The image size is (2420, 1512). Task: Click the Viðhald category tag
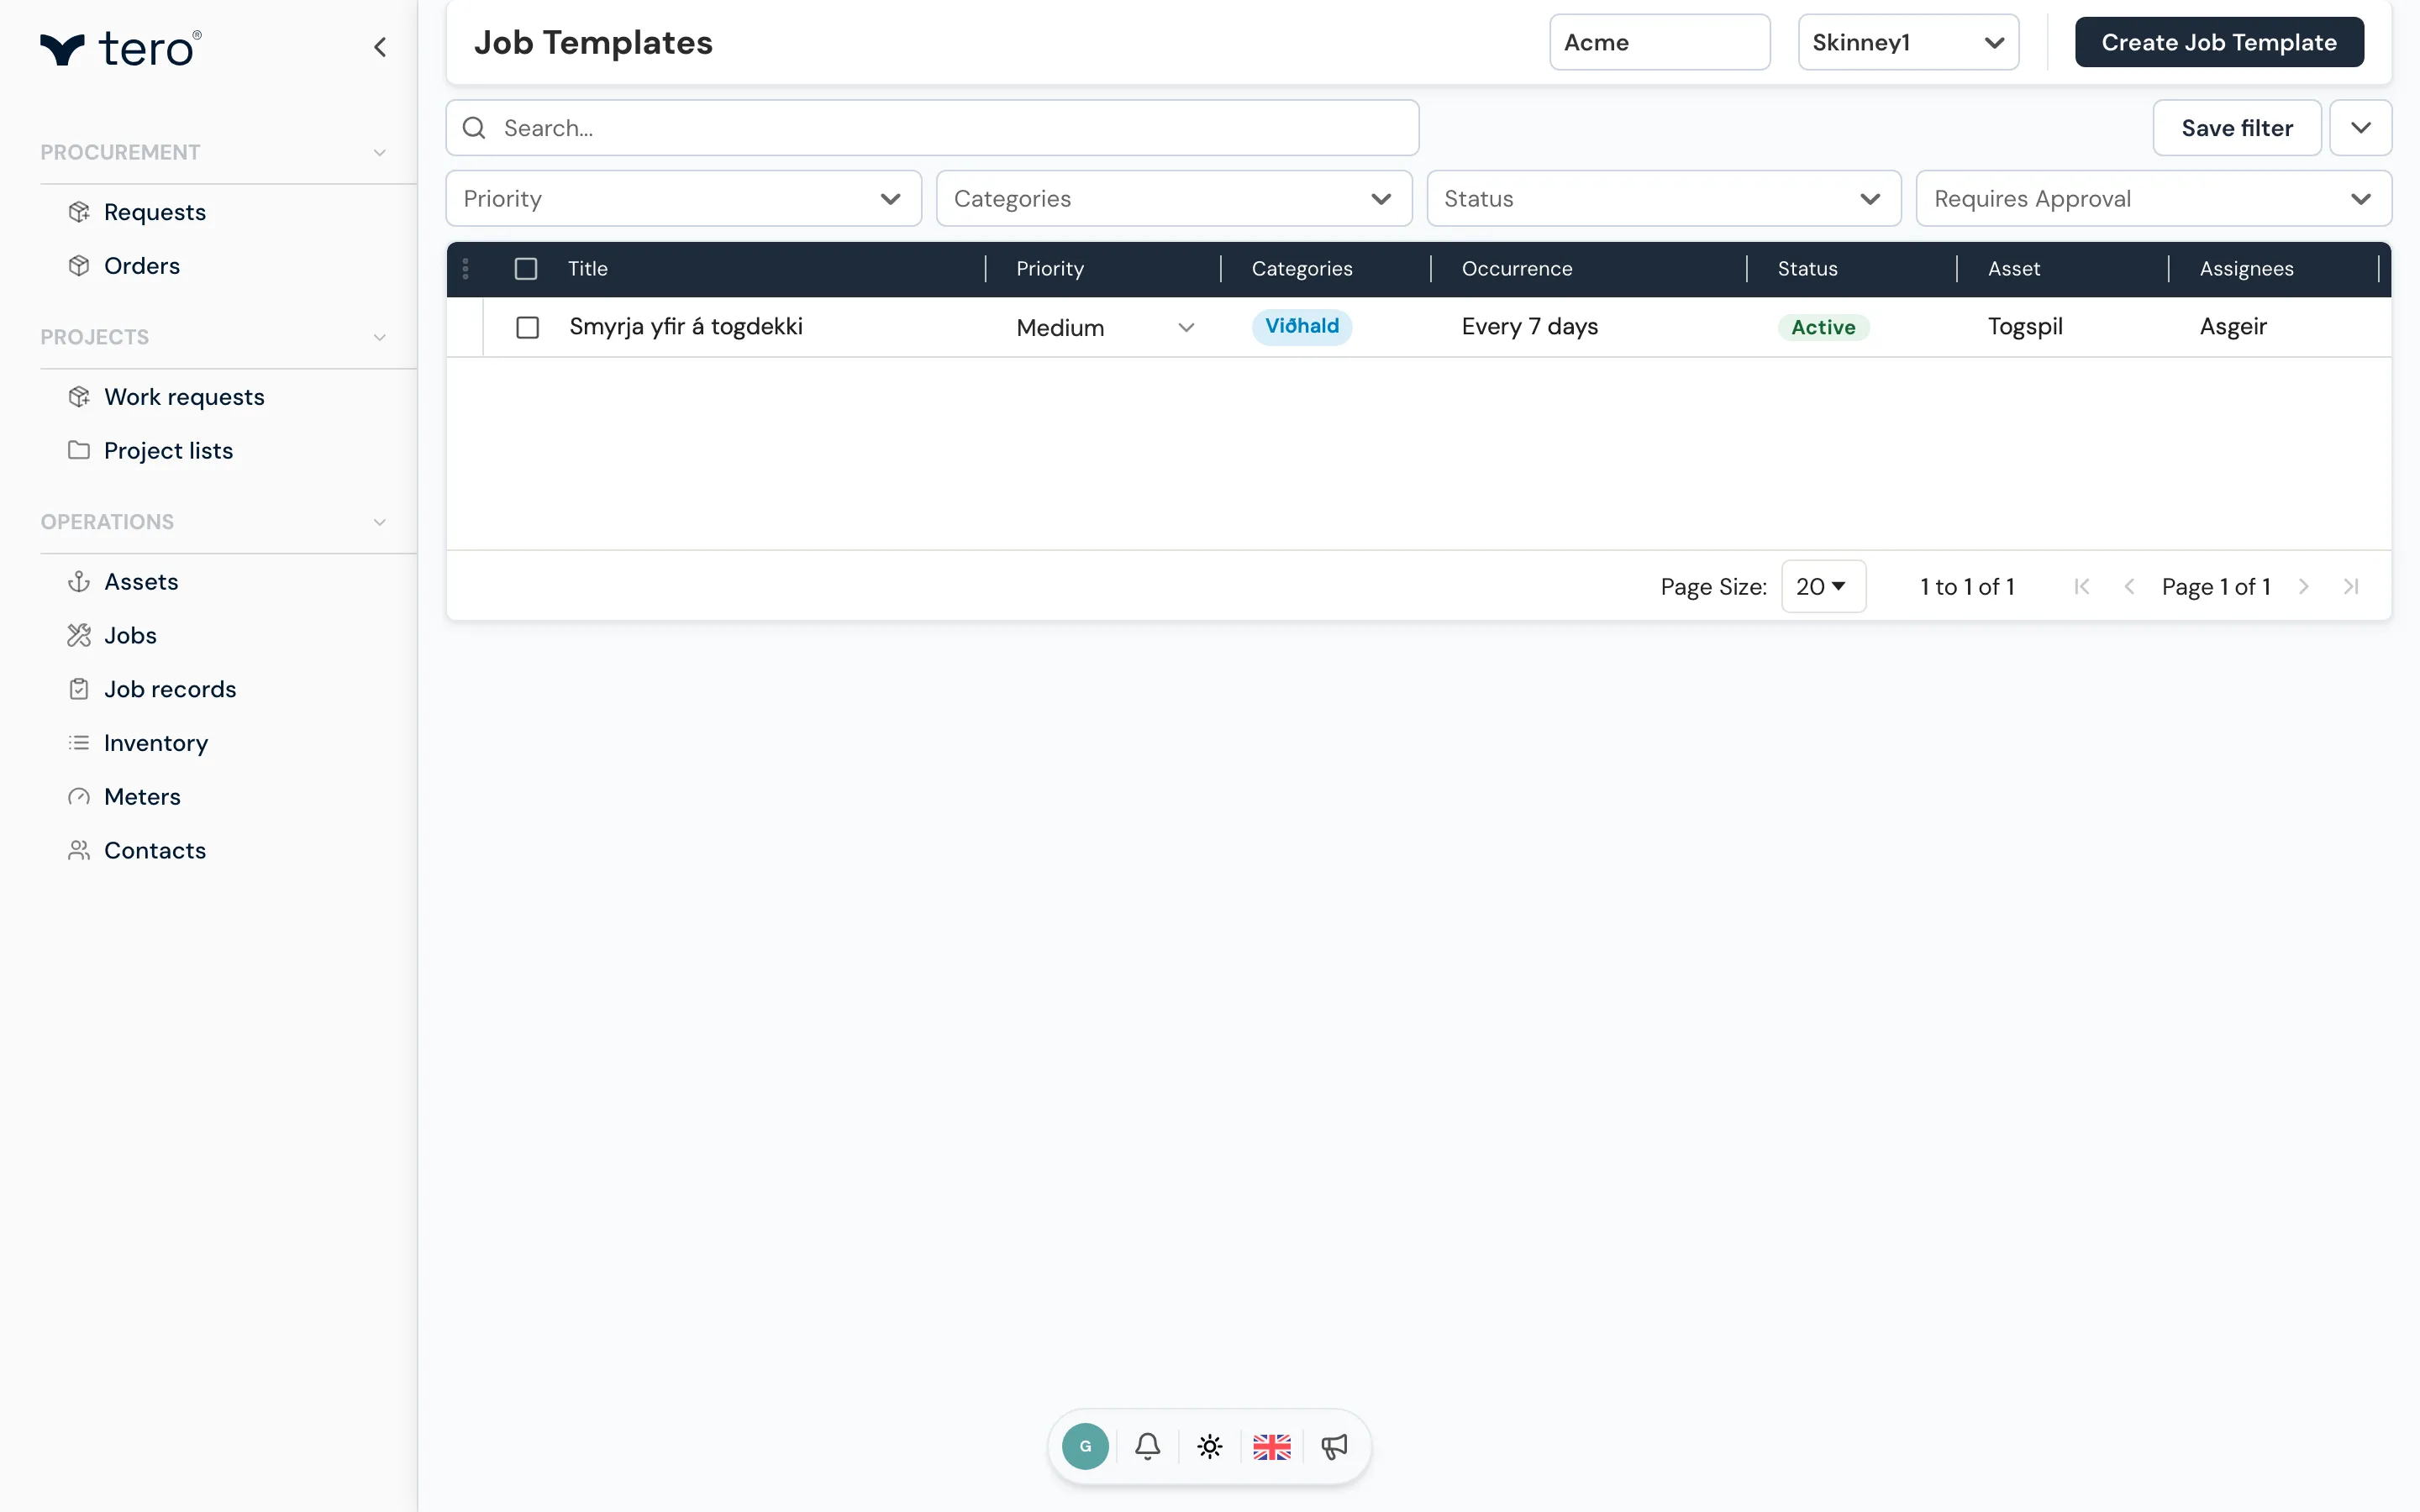pyautogui.click(x=1302, y=327)
